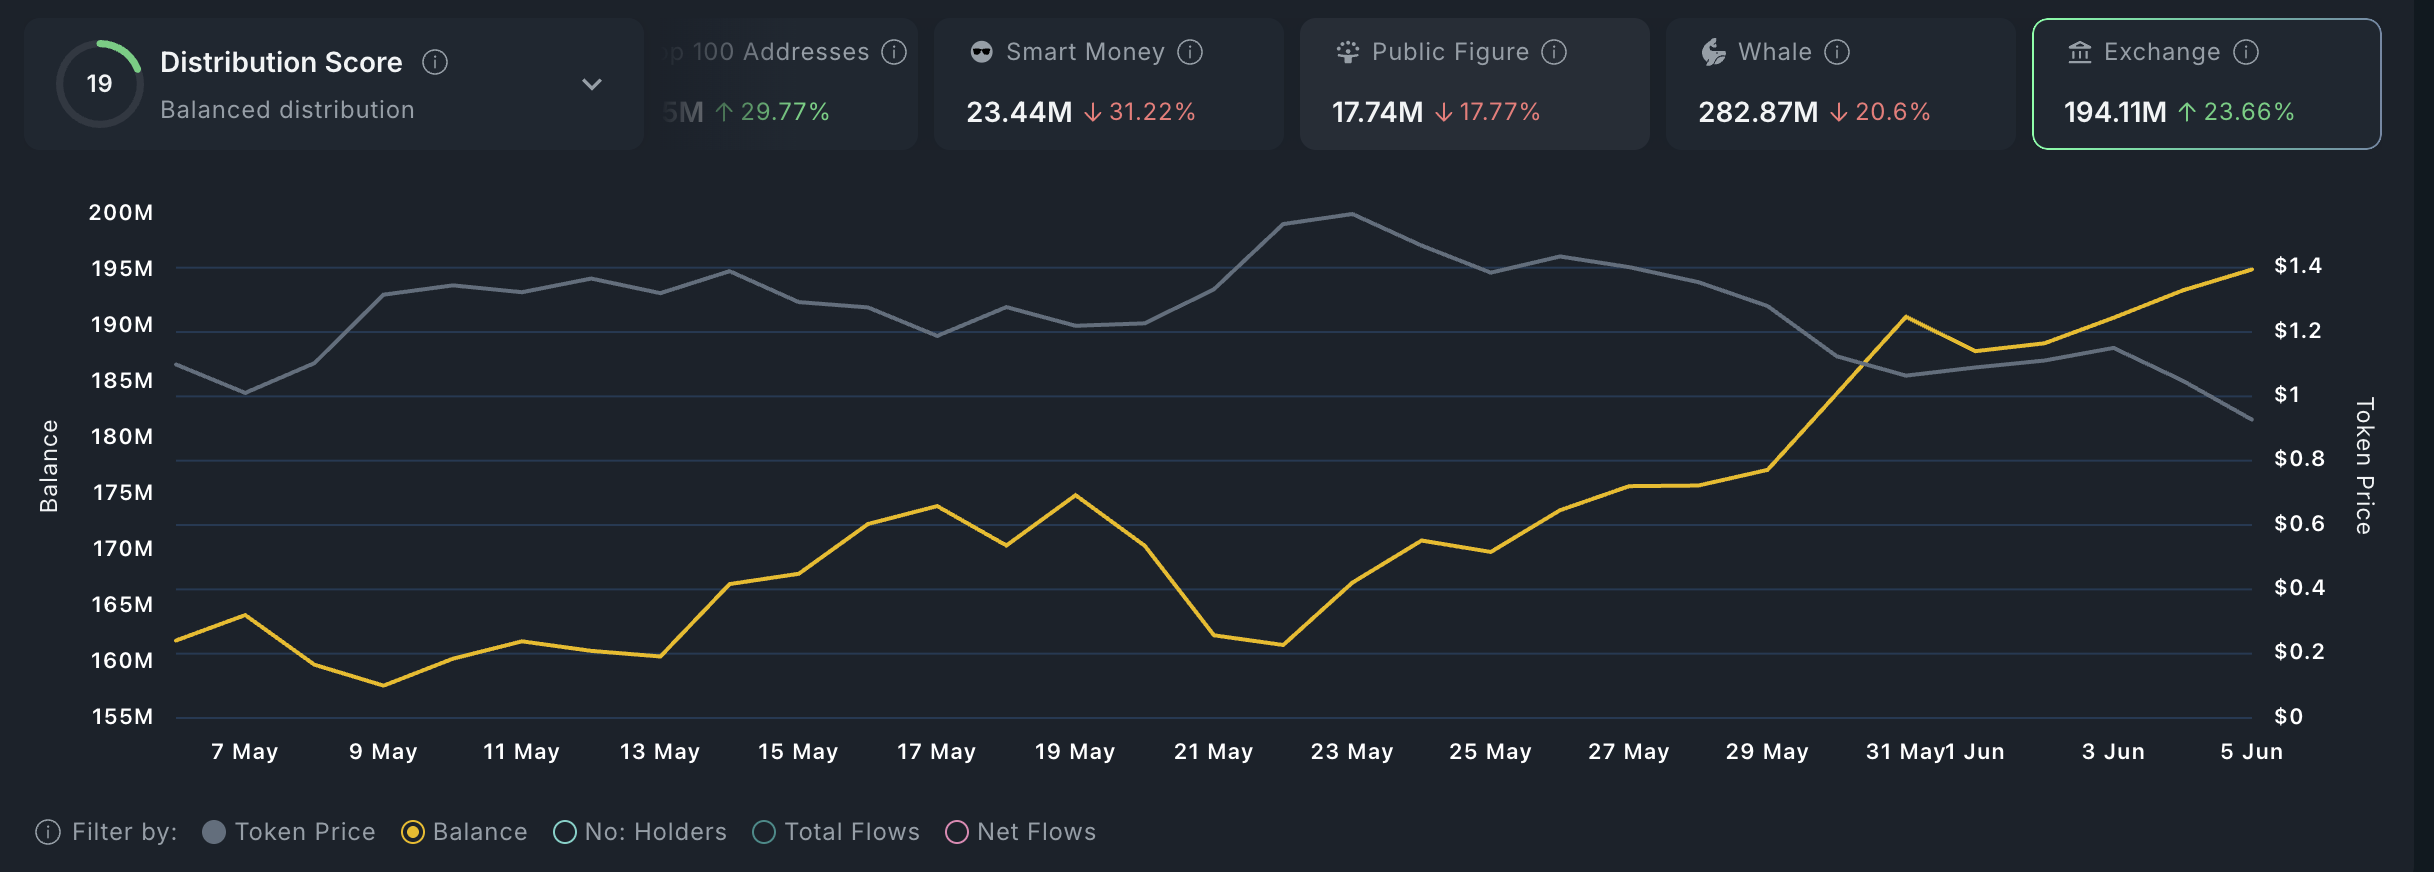Enable the Total Flows filter
The image size is (2434, 872).
[x=764, y=832]
